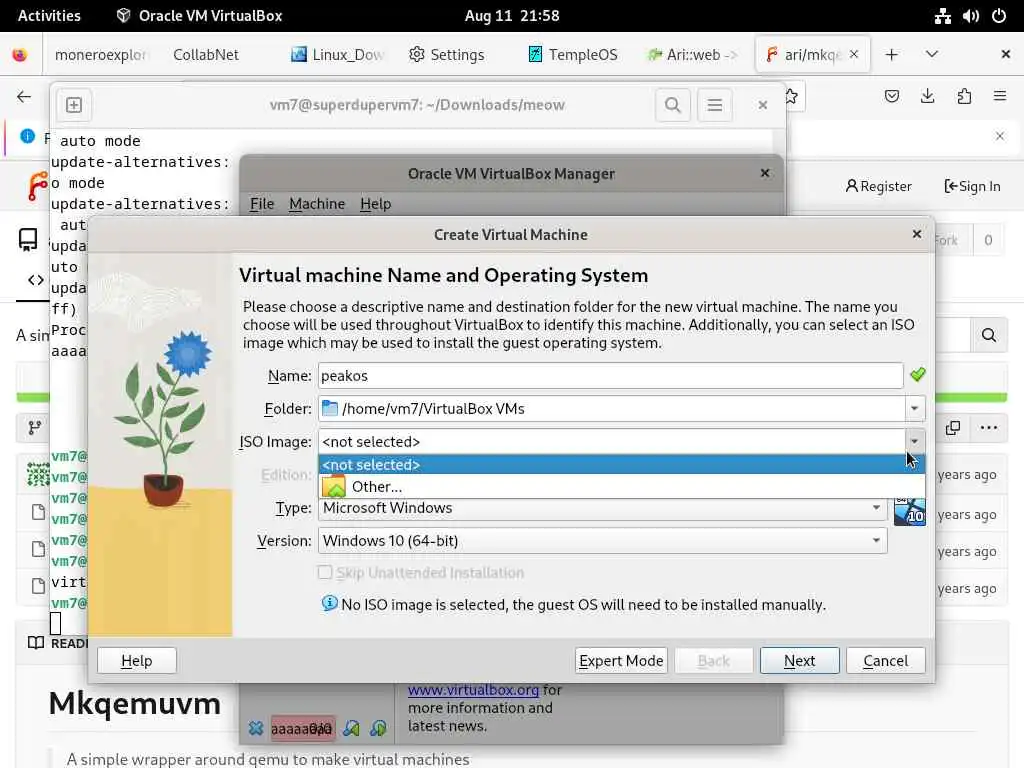Click the green checkmark next to Name

918,375
